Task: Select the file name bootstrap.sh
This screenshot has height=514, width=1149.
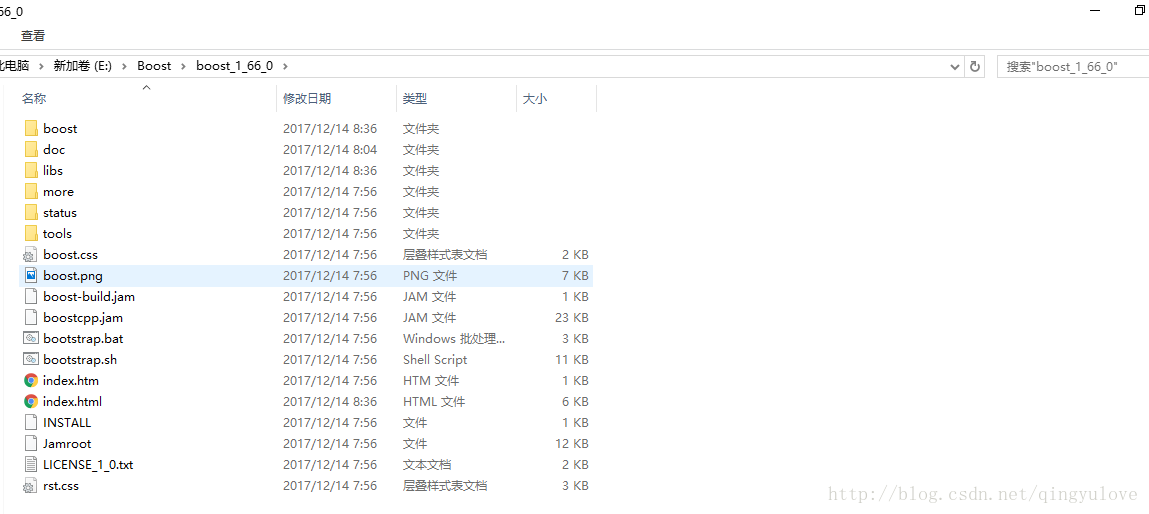Action: [x=80, y=359]
